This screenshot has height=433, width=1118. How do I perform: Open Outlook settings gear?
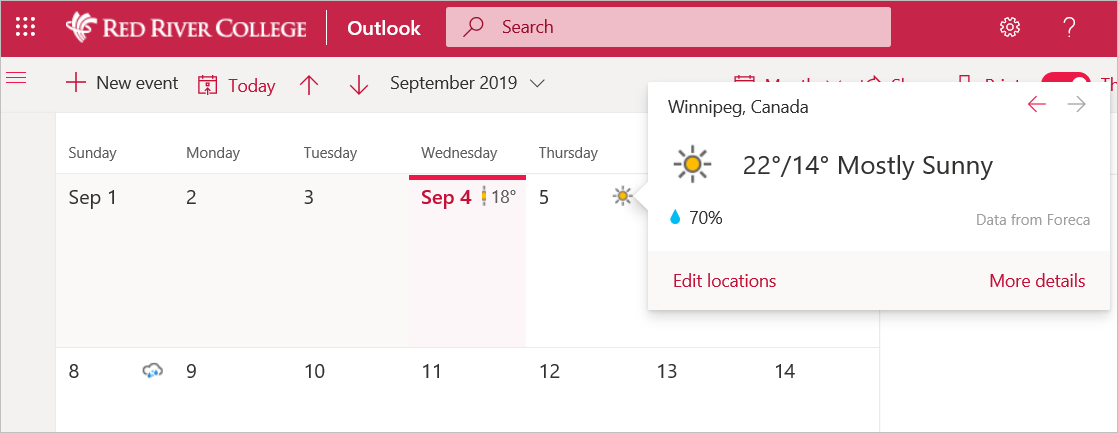point(1010,27)
